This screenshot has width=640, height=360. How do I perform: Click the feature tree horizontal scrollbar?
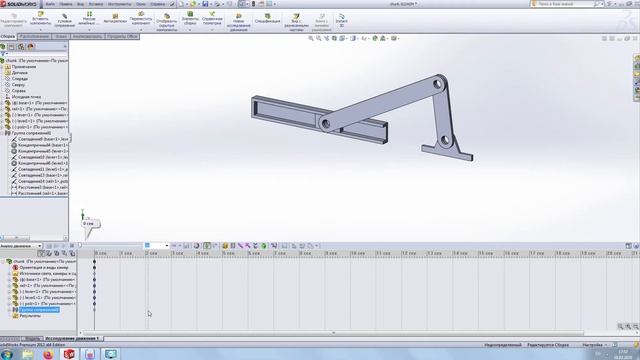pyautogui.click(x=16, y=238)
